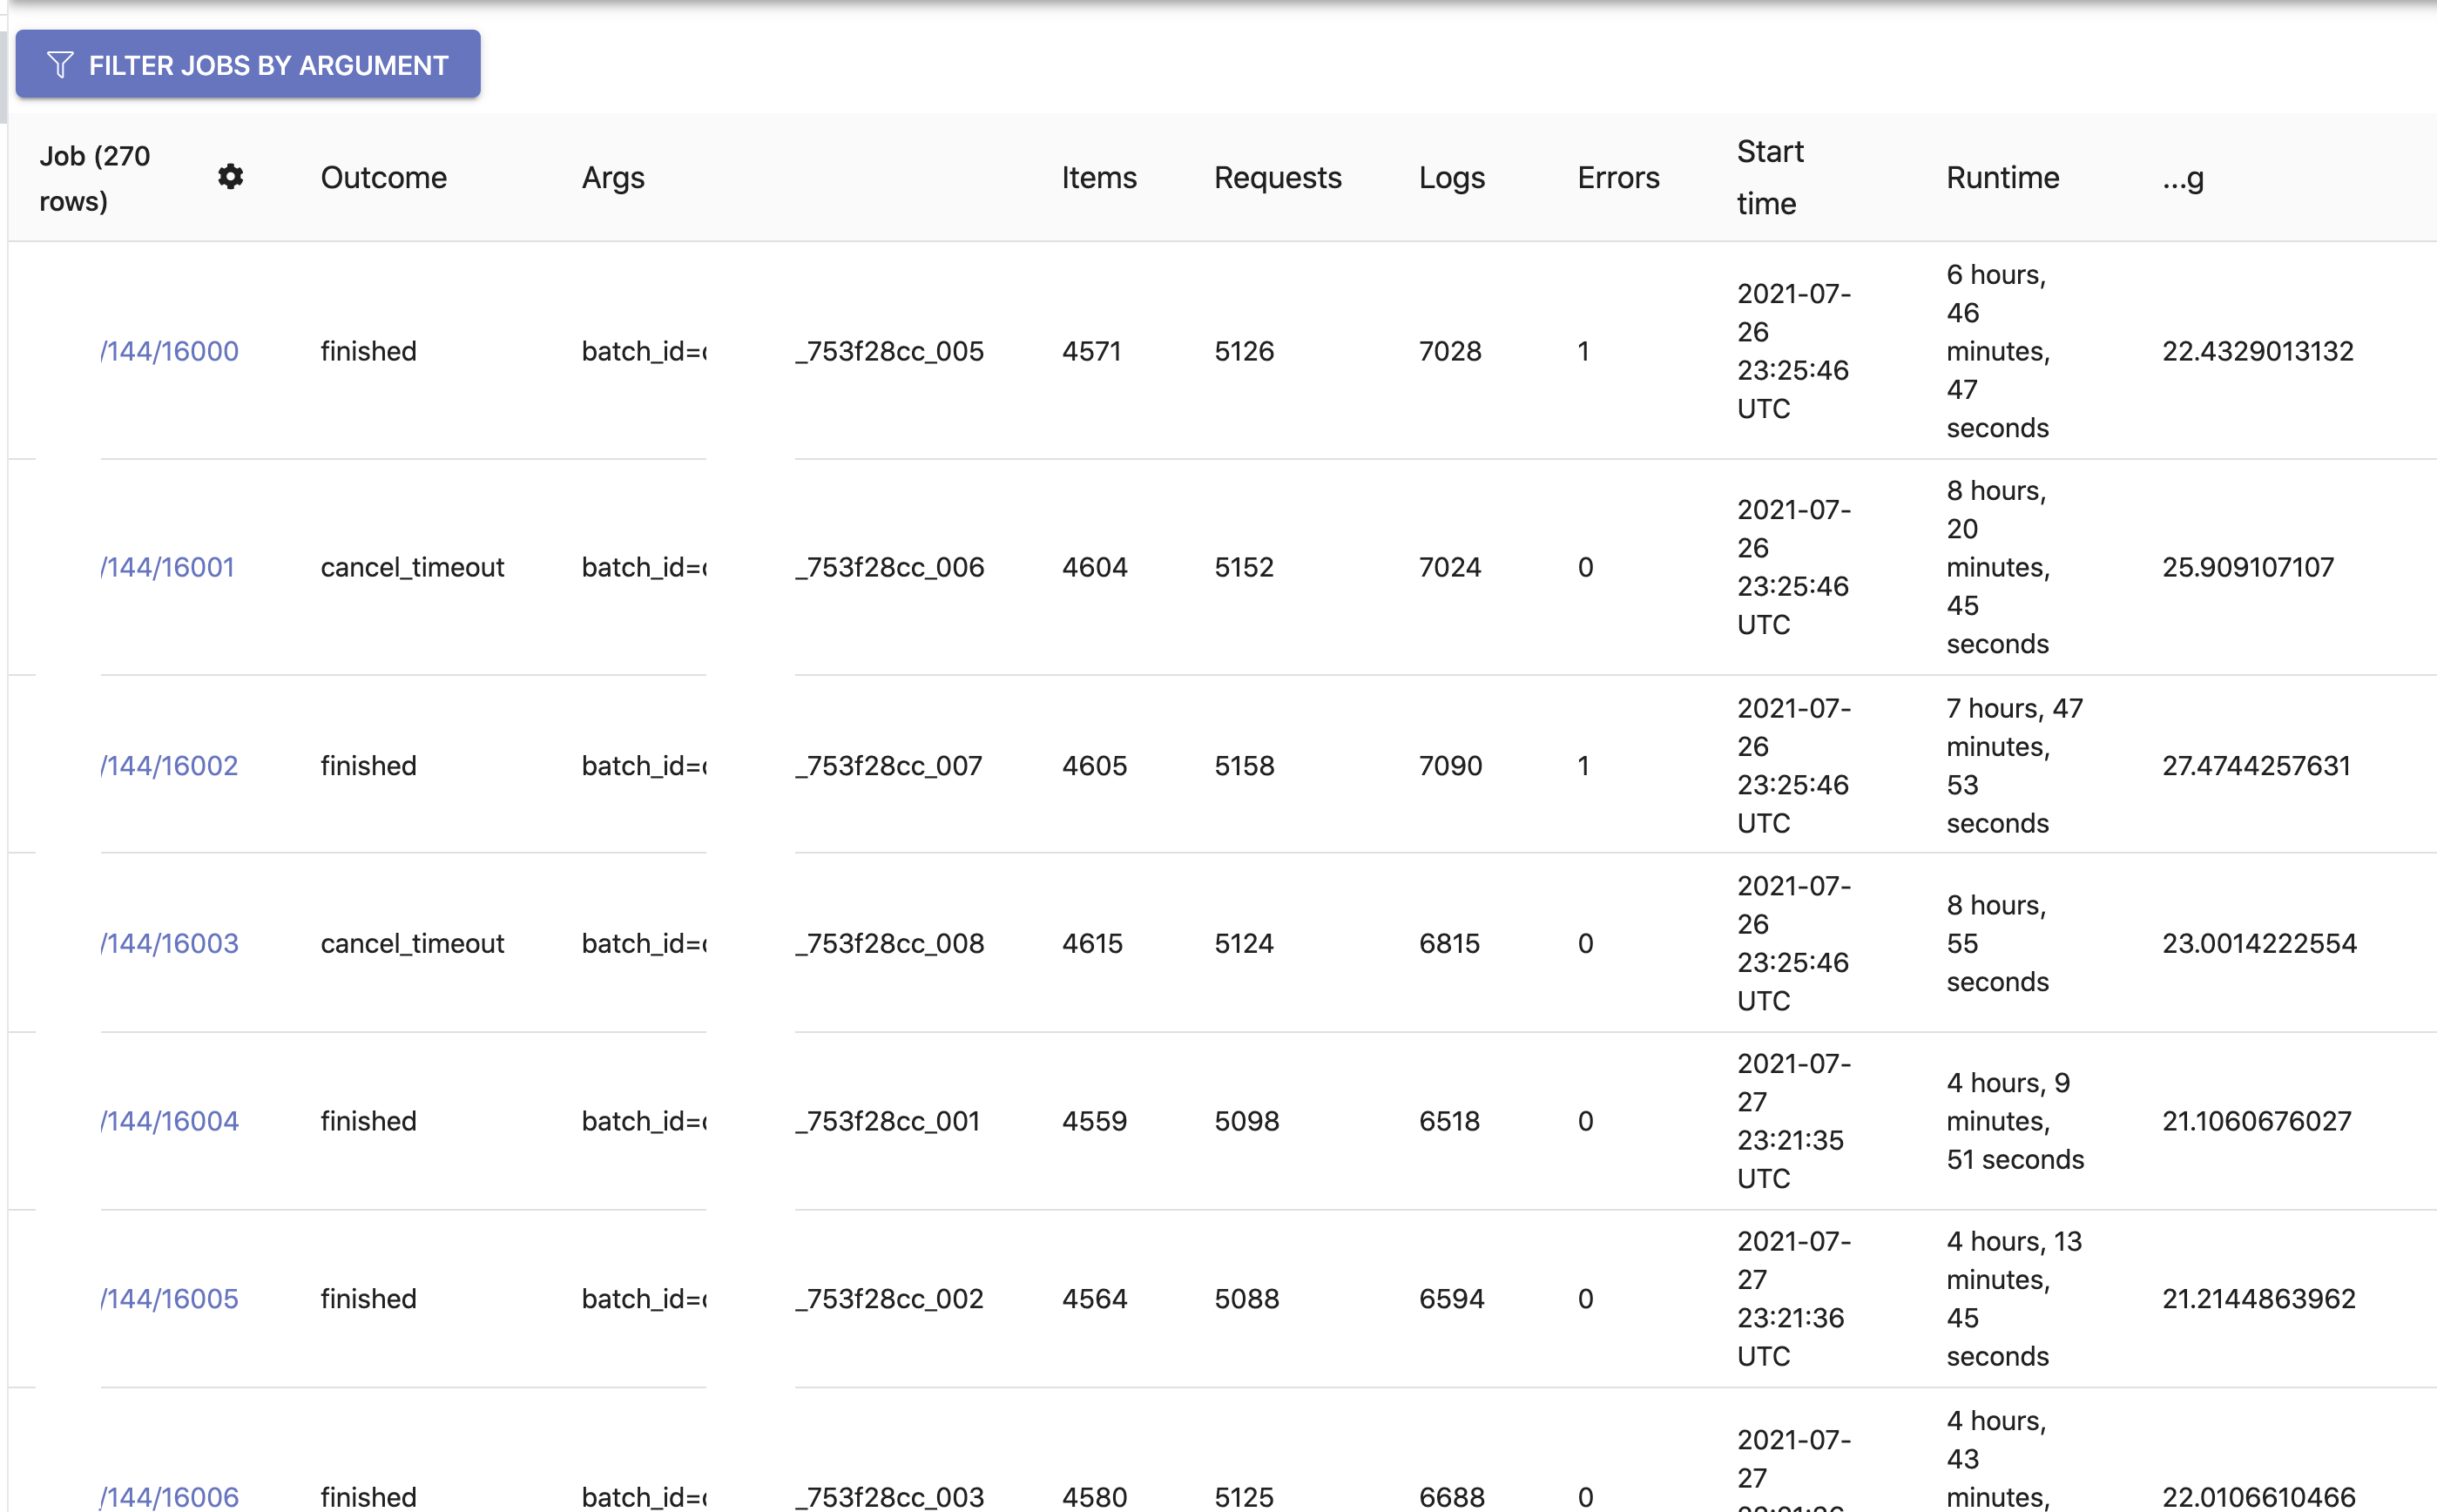Click the Runtime column header
Screen dimensions: 2437x1512
click(2002, 177)
